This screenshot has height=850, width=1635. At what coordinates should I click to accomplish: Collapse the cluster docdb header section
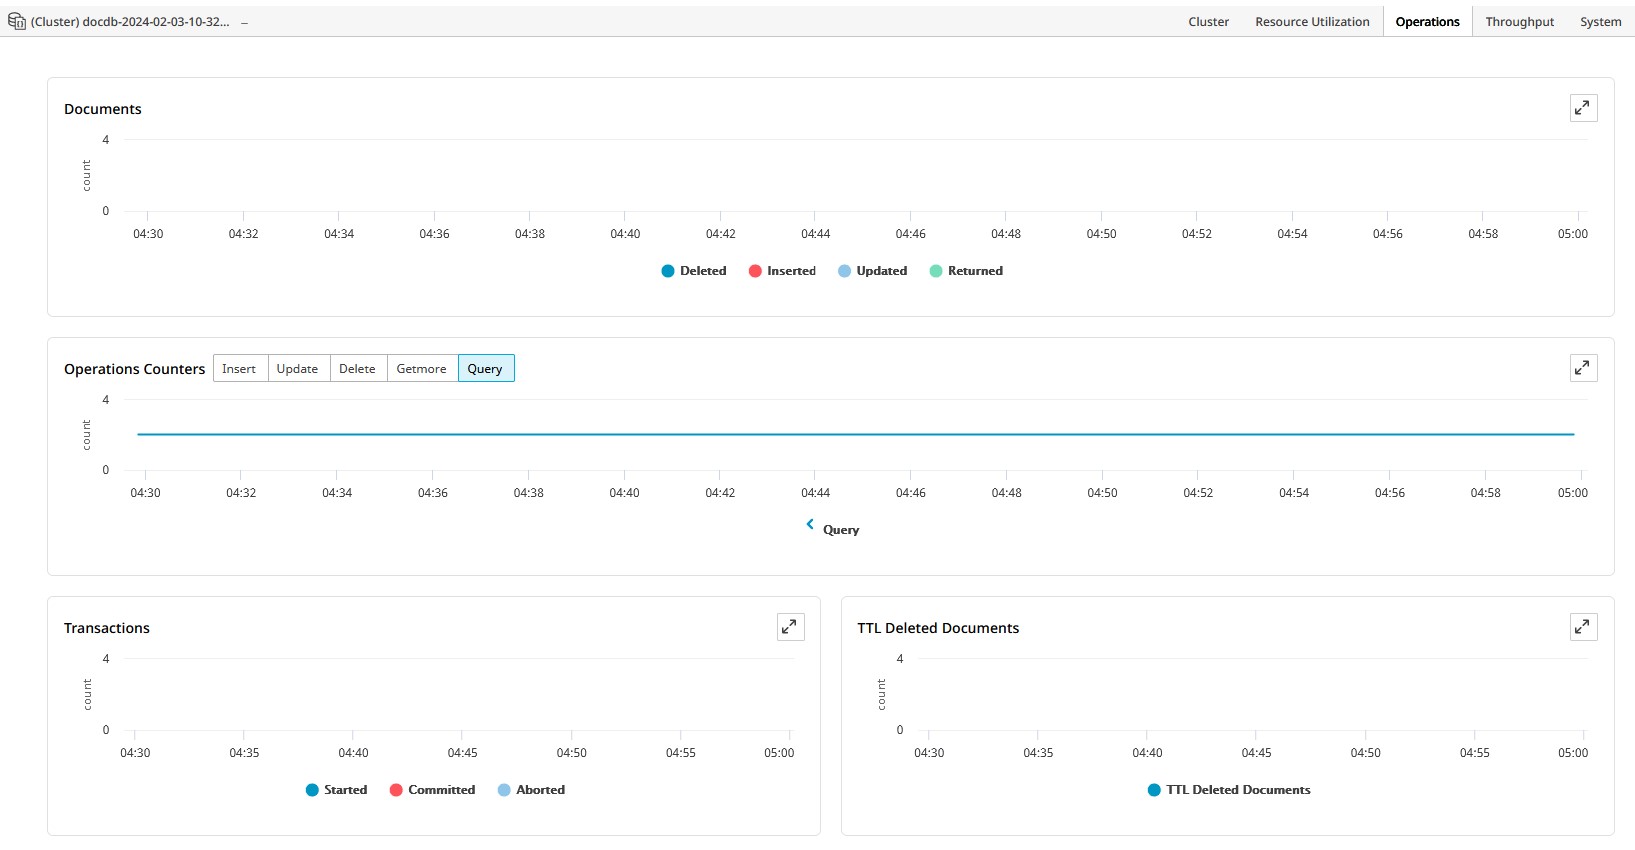244,22
